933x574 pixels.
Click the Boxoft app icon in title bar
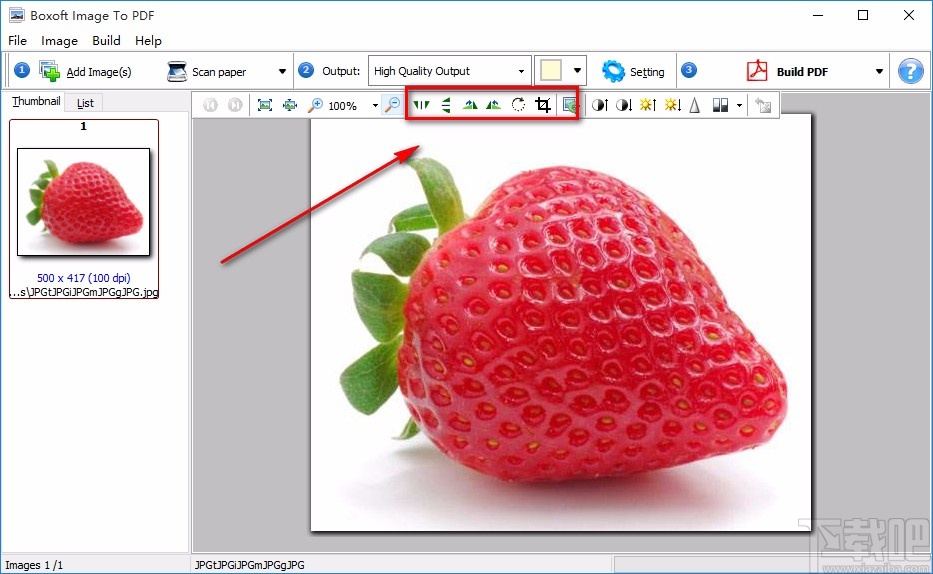click(x=17, y=15)
